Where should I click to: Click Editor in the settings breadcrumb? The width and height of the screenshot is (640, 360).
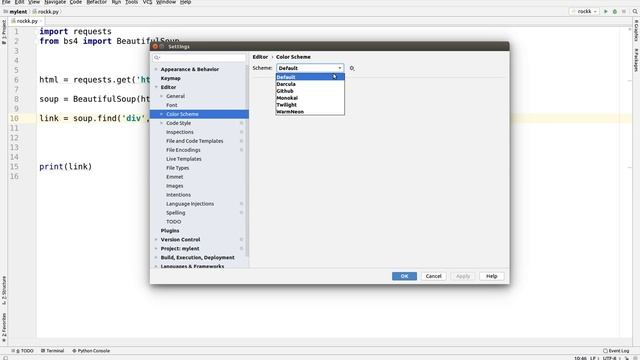(260, 57)
